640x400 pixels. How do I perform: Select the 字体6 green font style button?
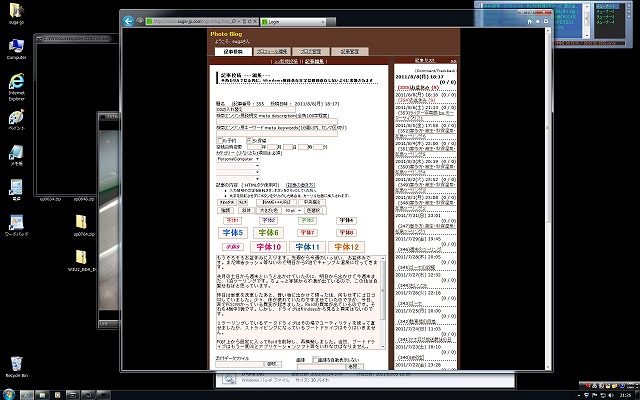coord(268,233)
